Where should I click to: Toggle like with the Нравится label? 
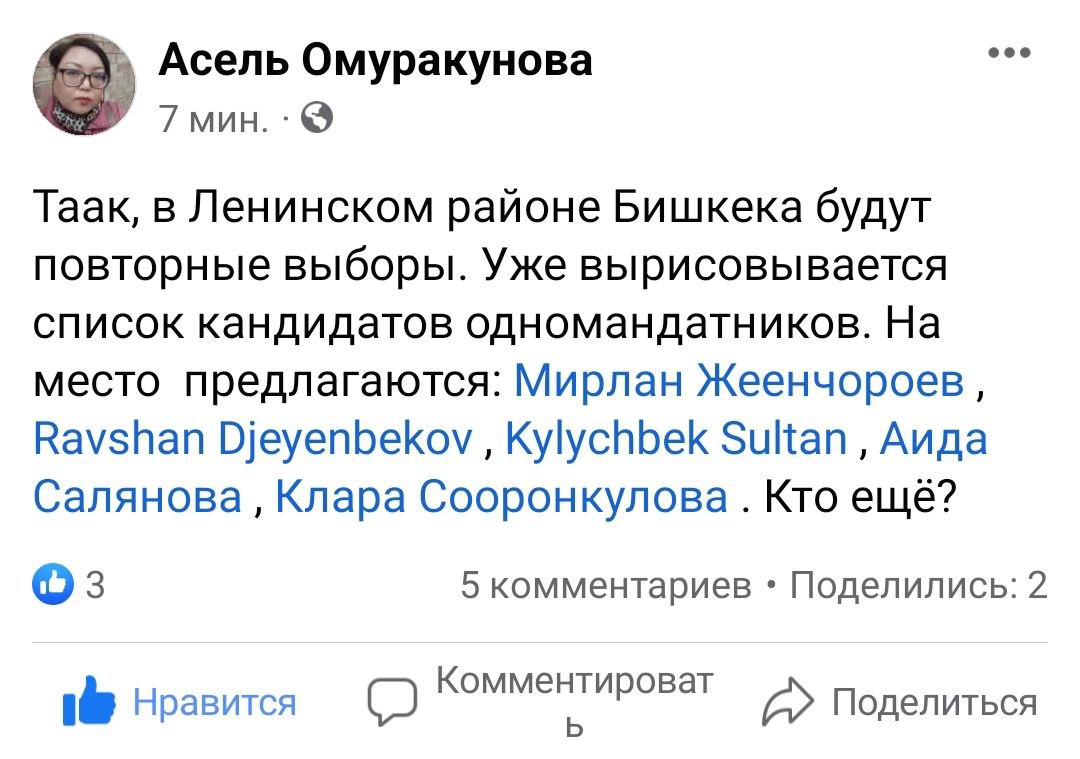(215, 702)
